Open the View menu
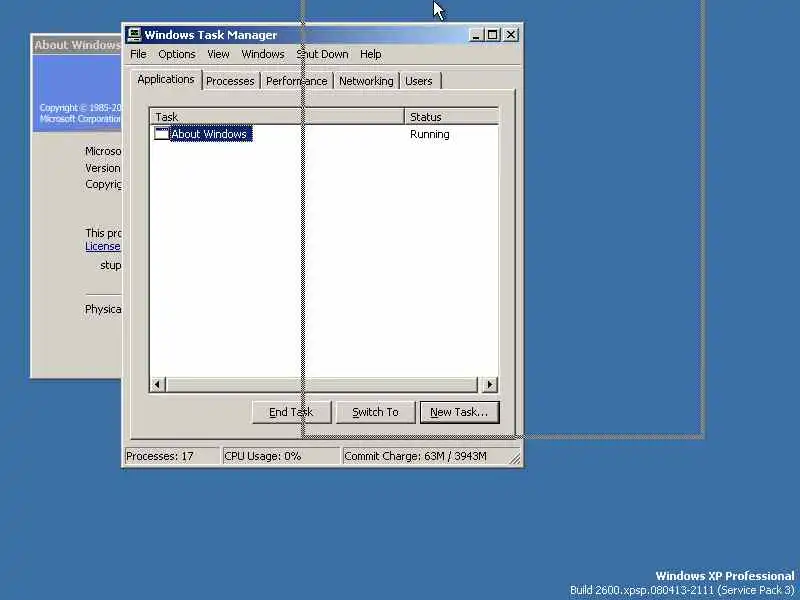The width and height of the screenshot is (800, 600). pos(218,54)
